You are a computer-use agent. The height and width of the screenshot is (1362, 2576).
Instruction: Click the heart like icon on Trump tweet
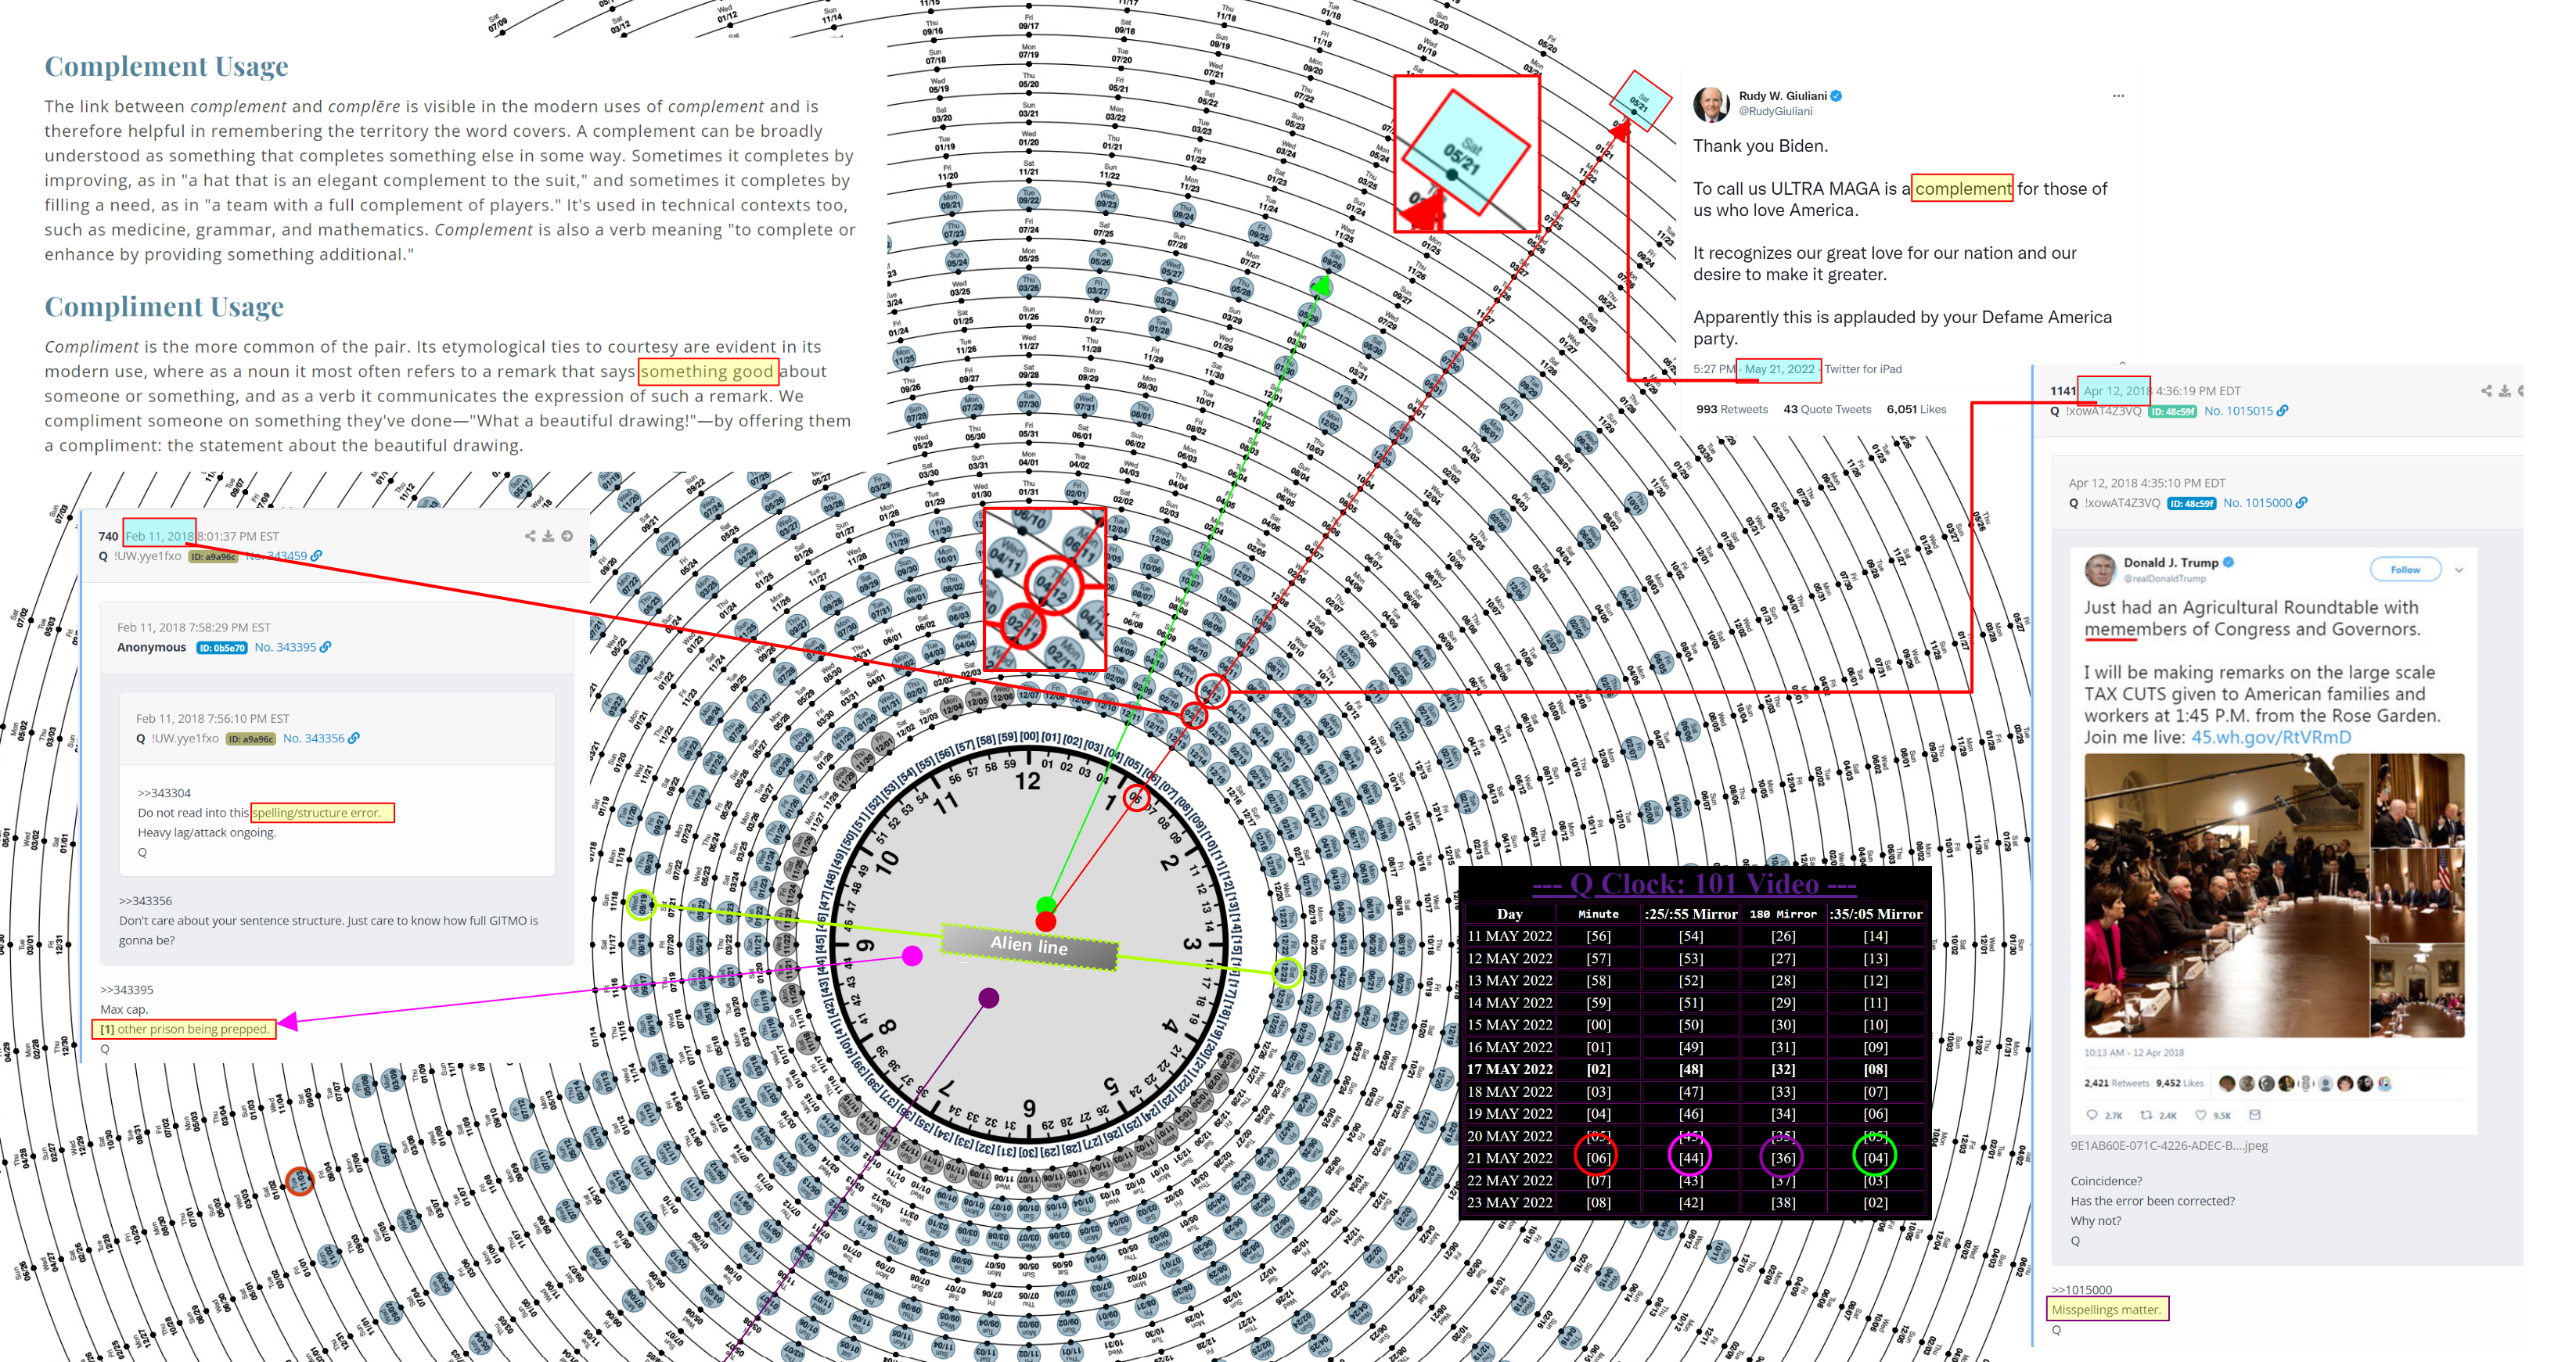coord(2200,1114)
